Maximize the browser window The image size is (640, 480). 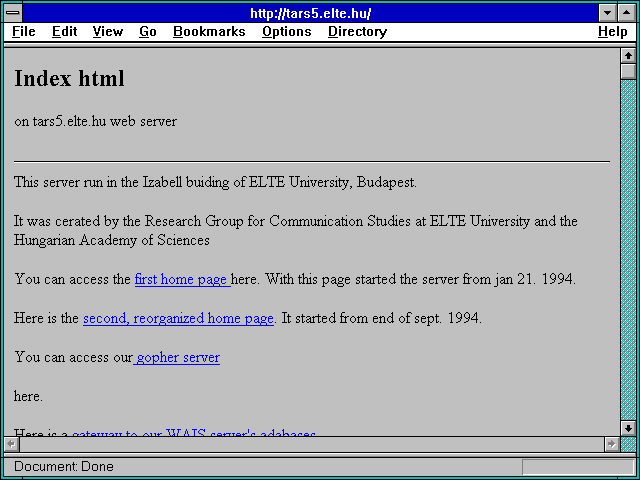coord(627,13)
